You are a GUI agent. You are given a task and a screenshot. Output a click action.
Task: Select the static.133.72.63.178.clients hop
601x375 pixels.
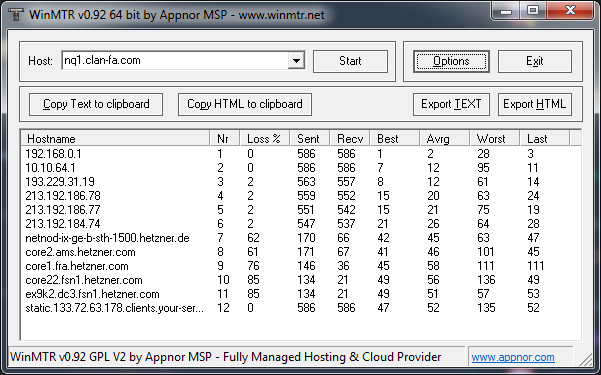[x=301, y=308]
